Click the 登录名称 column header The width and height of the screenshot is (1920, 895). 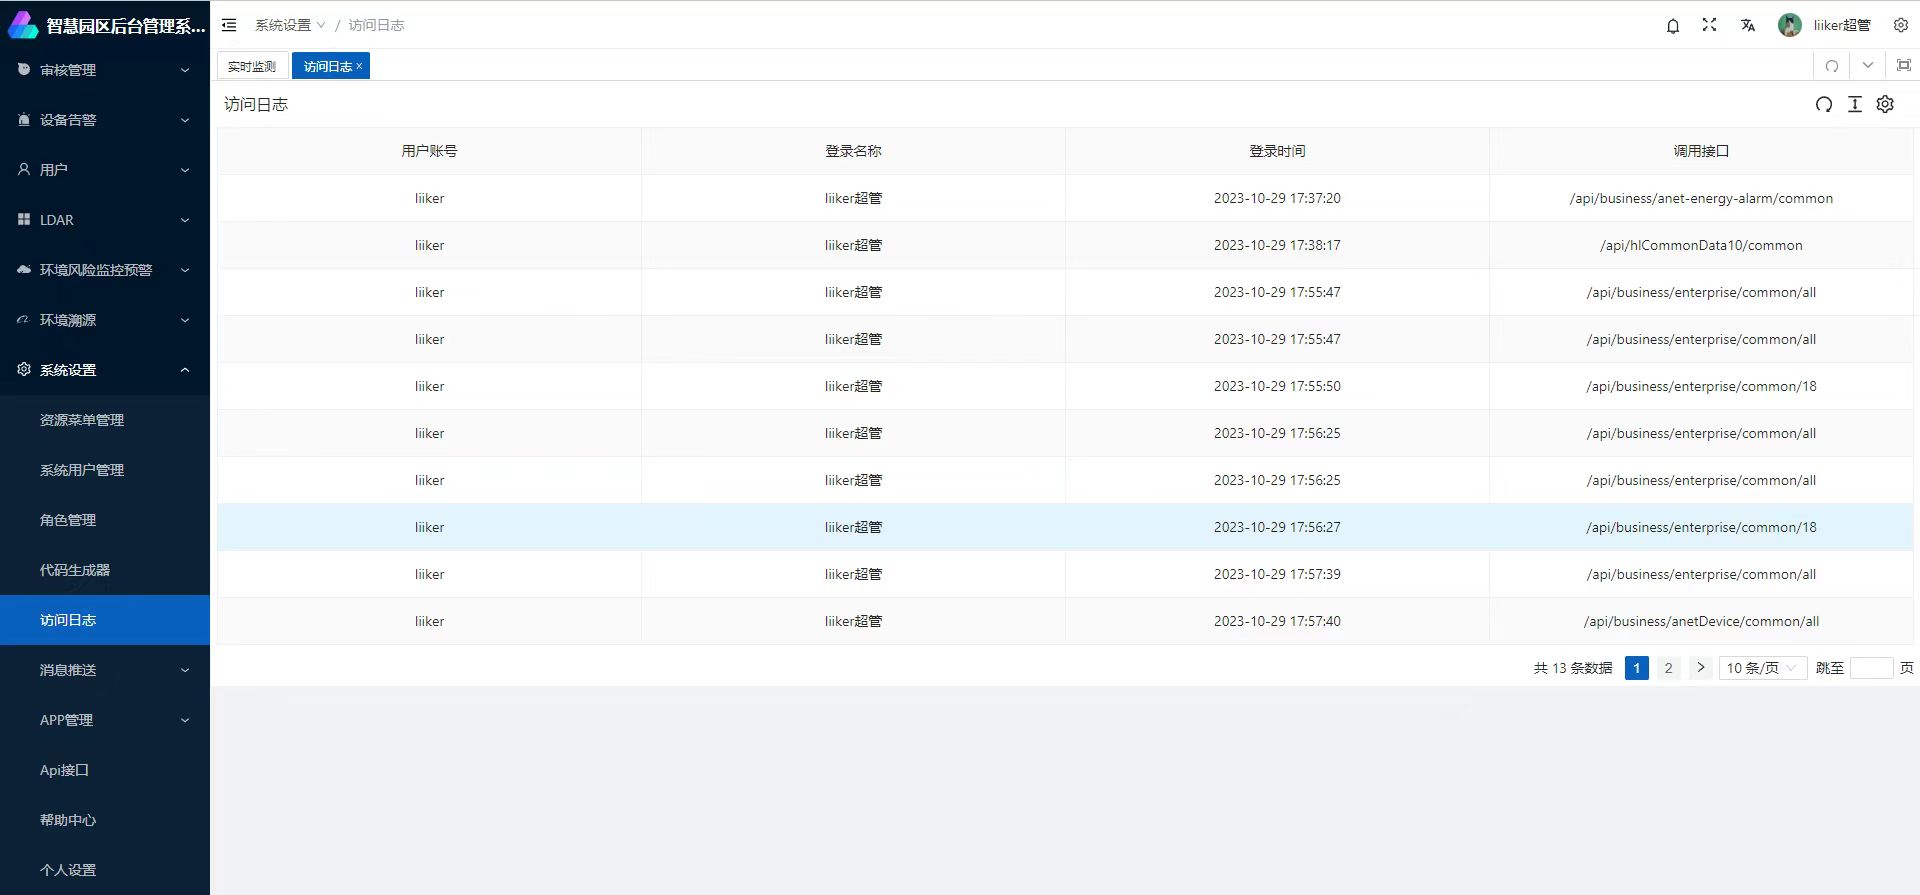[853, 151]
